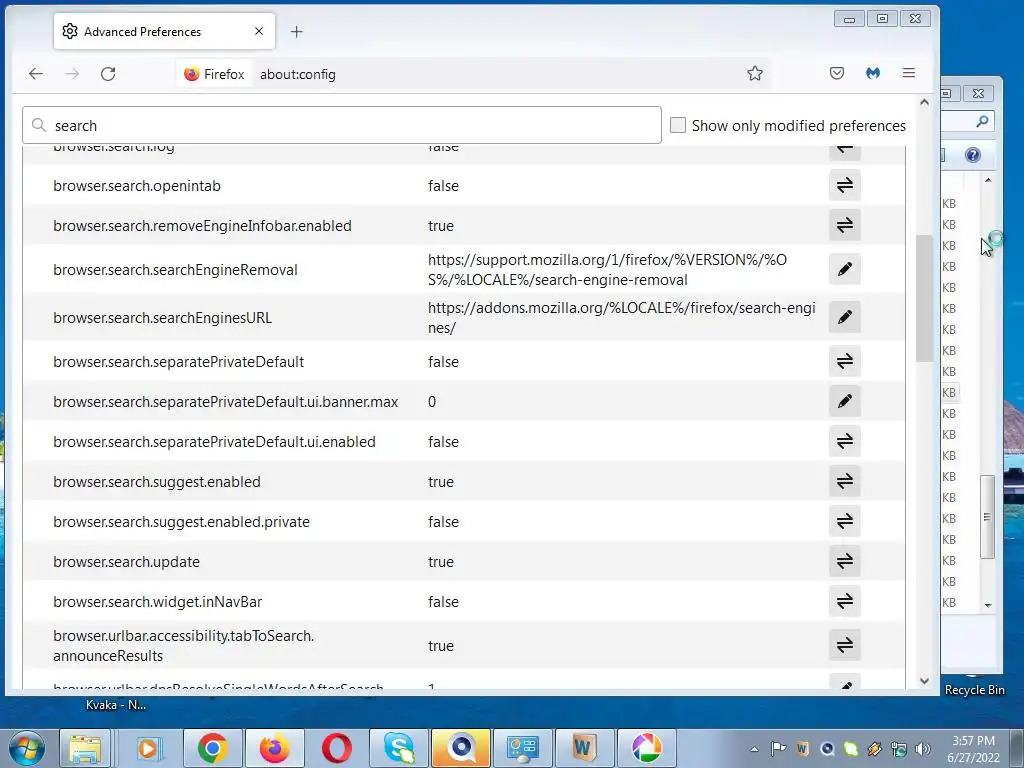Edit browser.search.searchEngineRemoval with pencil icon

pyautogui.click(x=844, y=269)
